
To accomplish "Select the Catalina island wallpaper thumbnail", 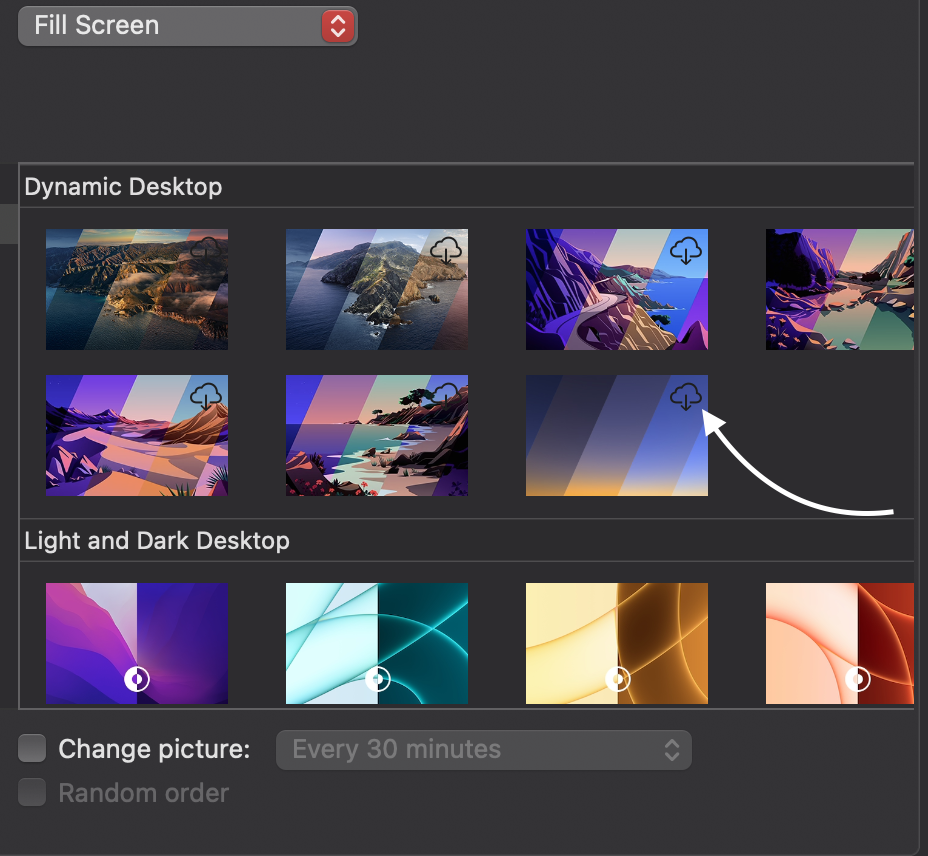I will [x=377, y=289].
